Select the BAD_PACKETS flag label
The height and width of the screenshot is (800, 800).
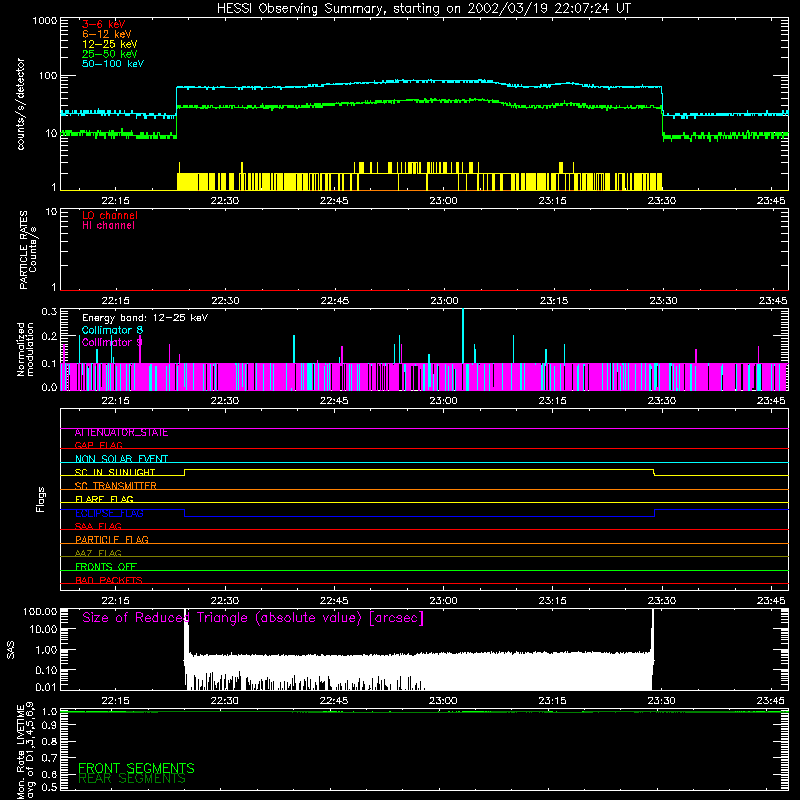(109, 580)
